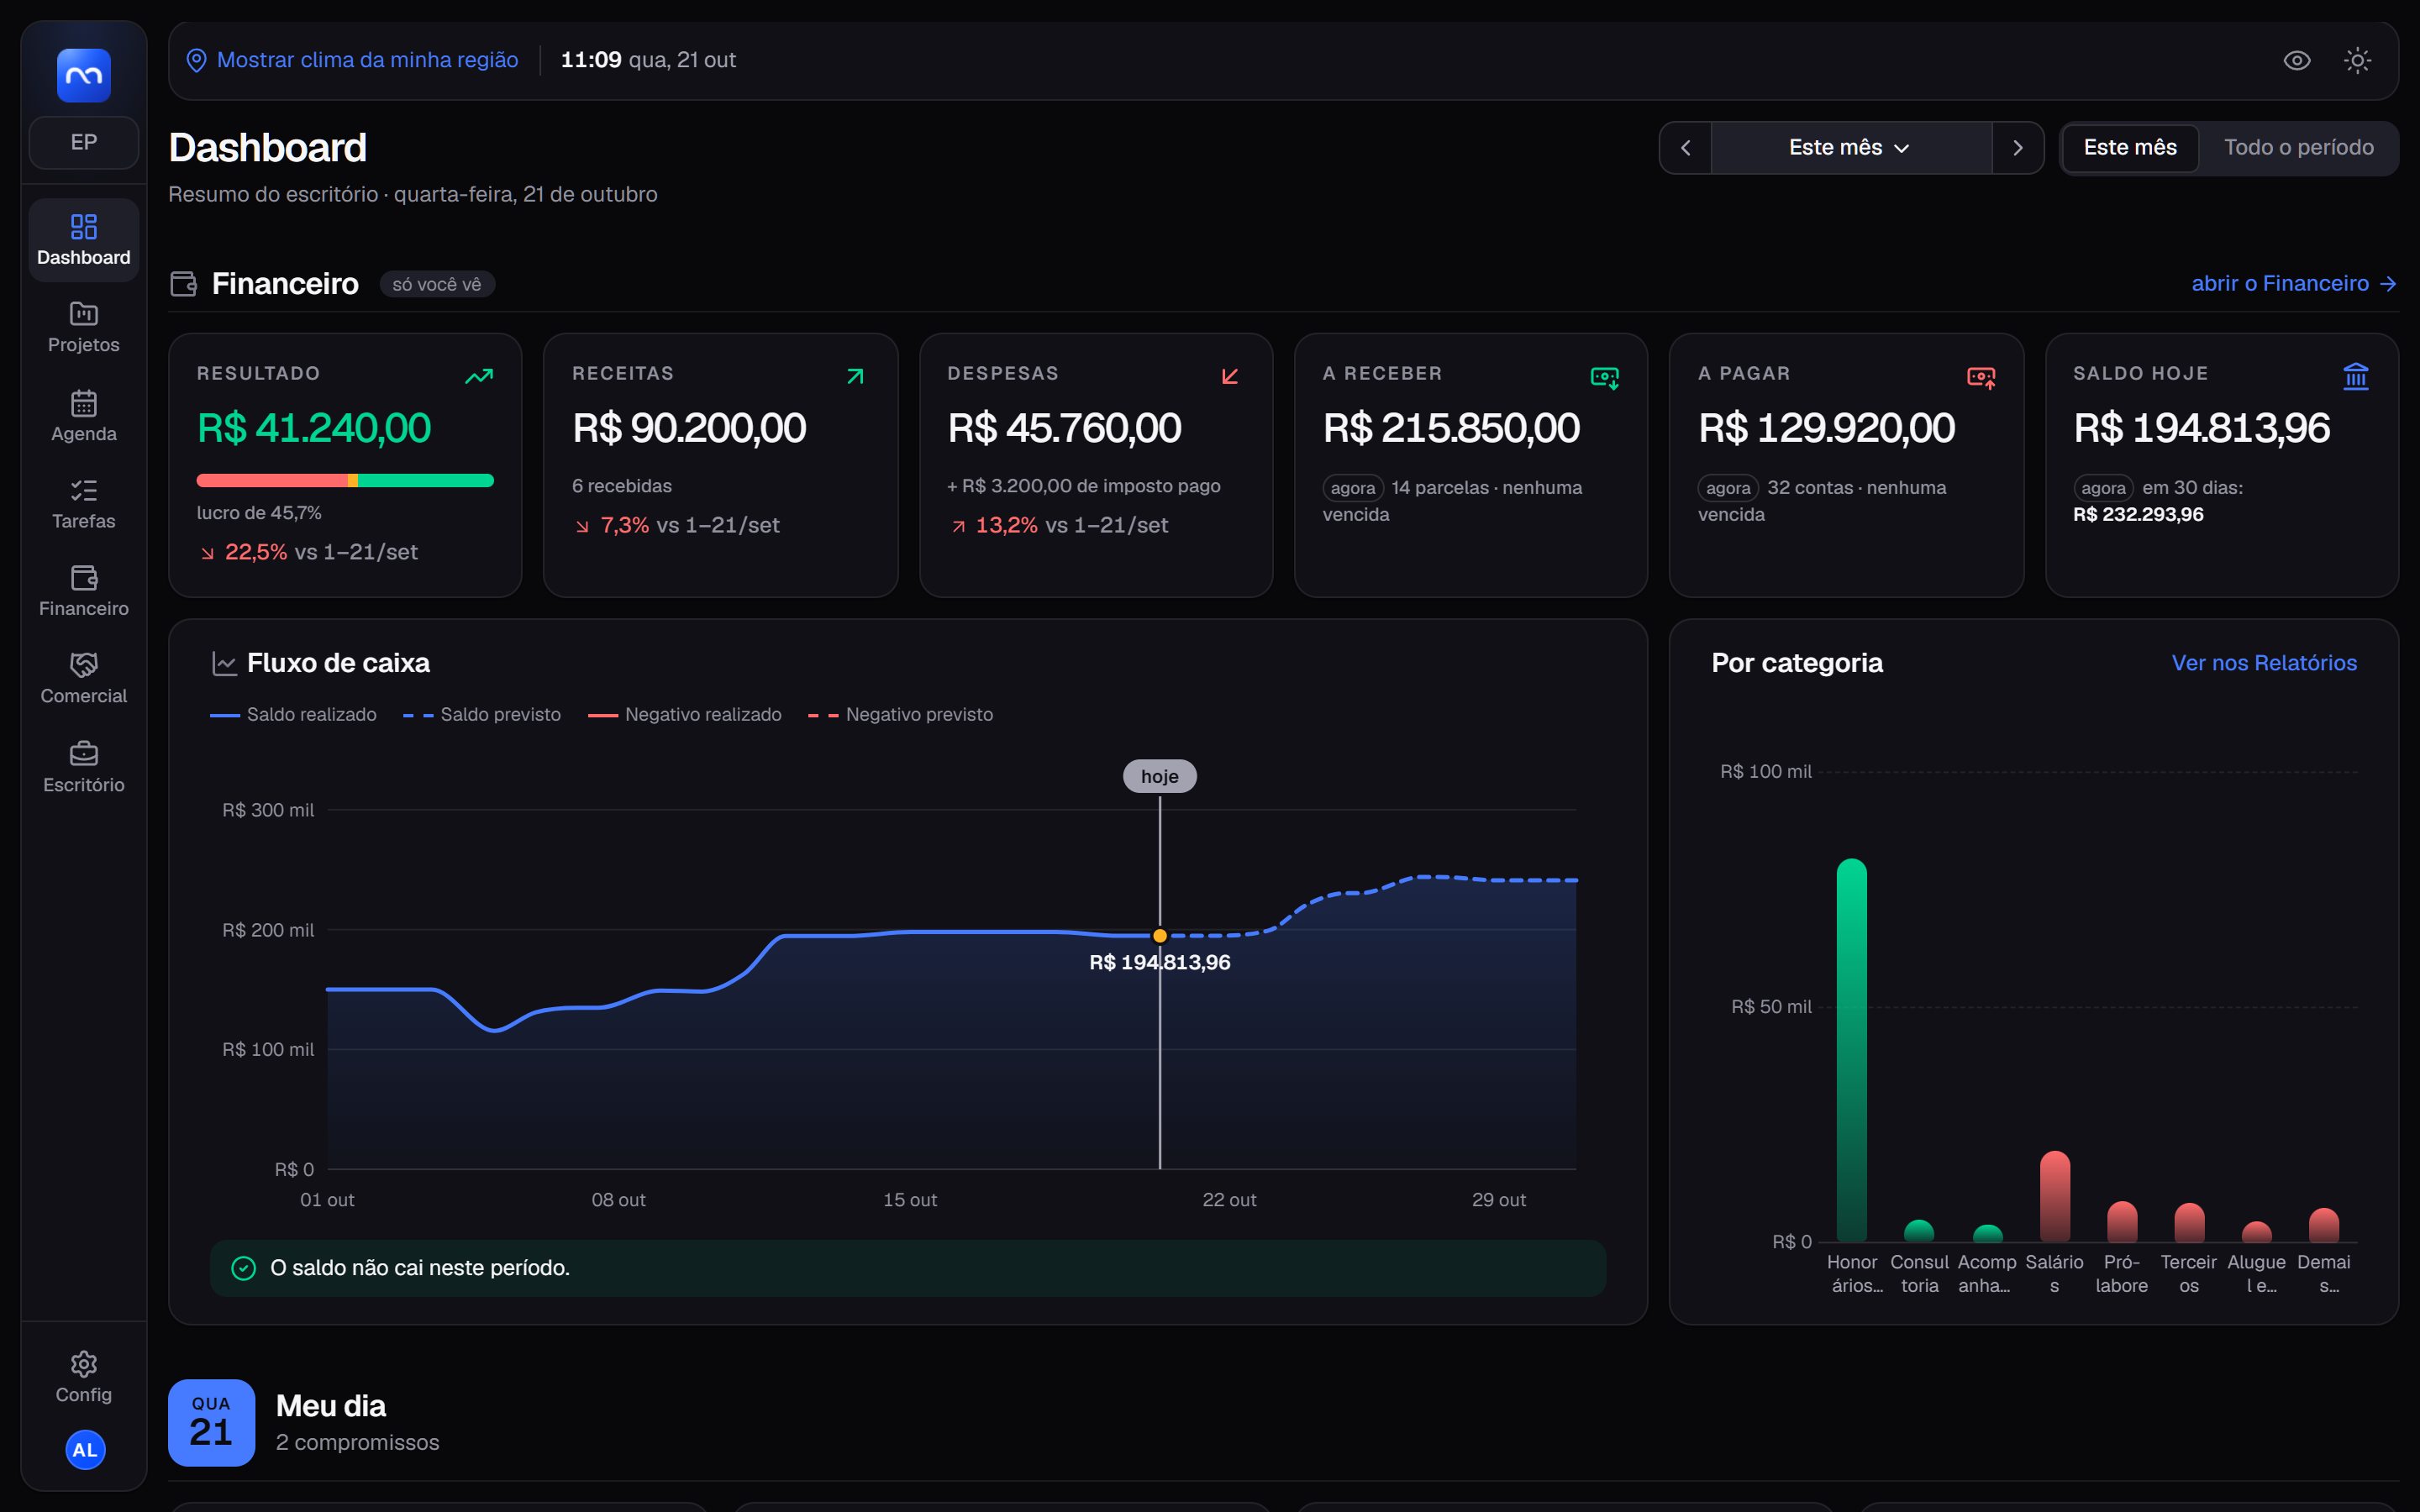Click the A Receber money icon
The width and height of the screenshot is (2420, 1512).
click(1605, 377)
